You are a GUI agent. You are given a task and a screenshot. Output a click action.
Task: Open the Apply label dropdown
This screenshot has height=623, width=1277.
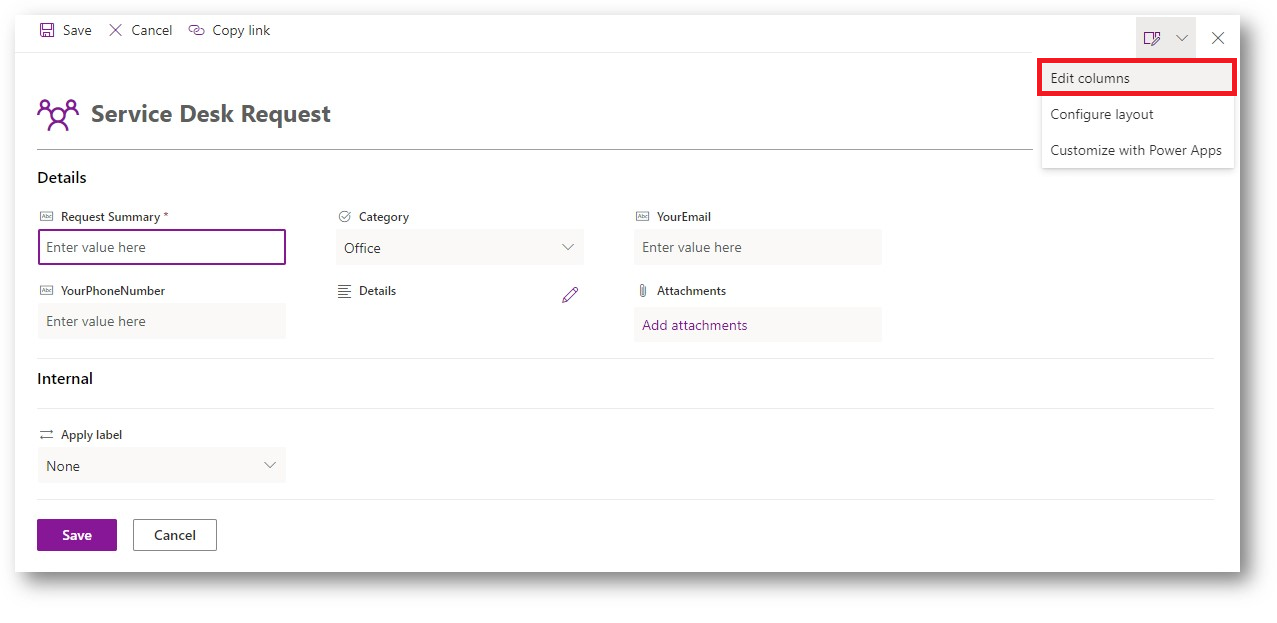point(161,466)
